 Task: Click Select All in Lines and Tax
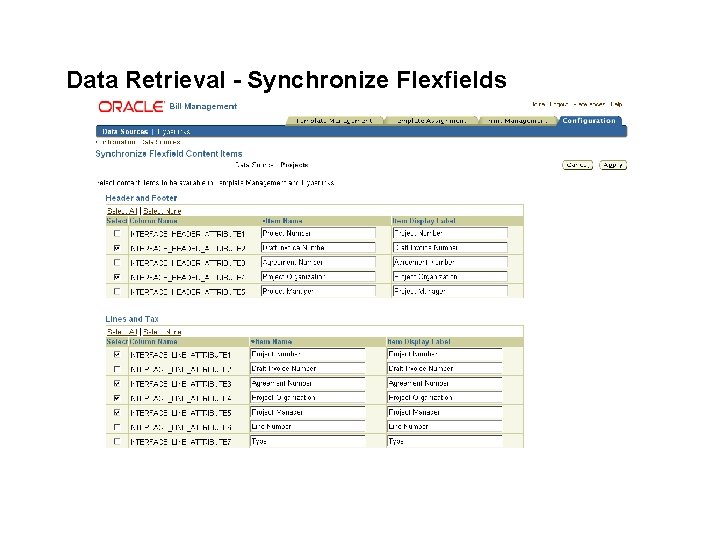coord(122,332)
